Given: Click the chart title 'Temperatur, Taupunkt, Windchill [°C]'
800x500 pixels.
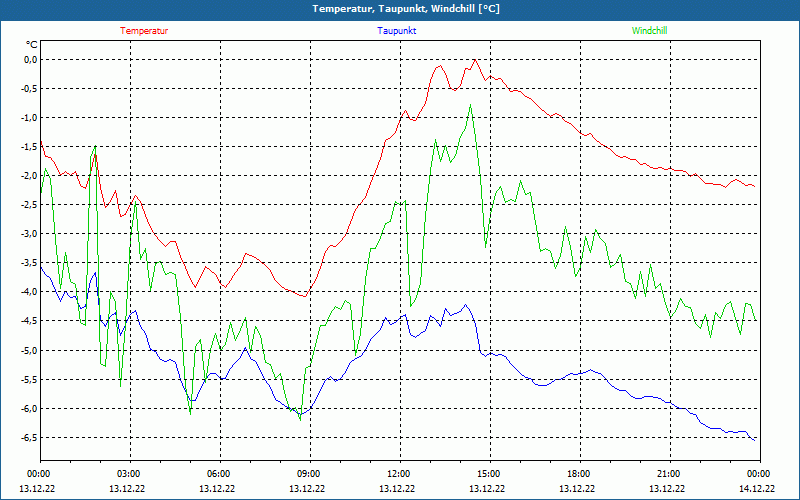Looking at the screenshot, I should pyautogui.click(x=406, y=9).
